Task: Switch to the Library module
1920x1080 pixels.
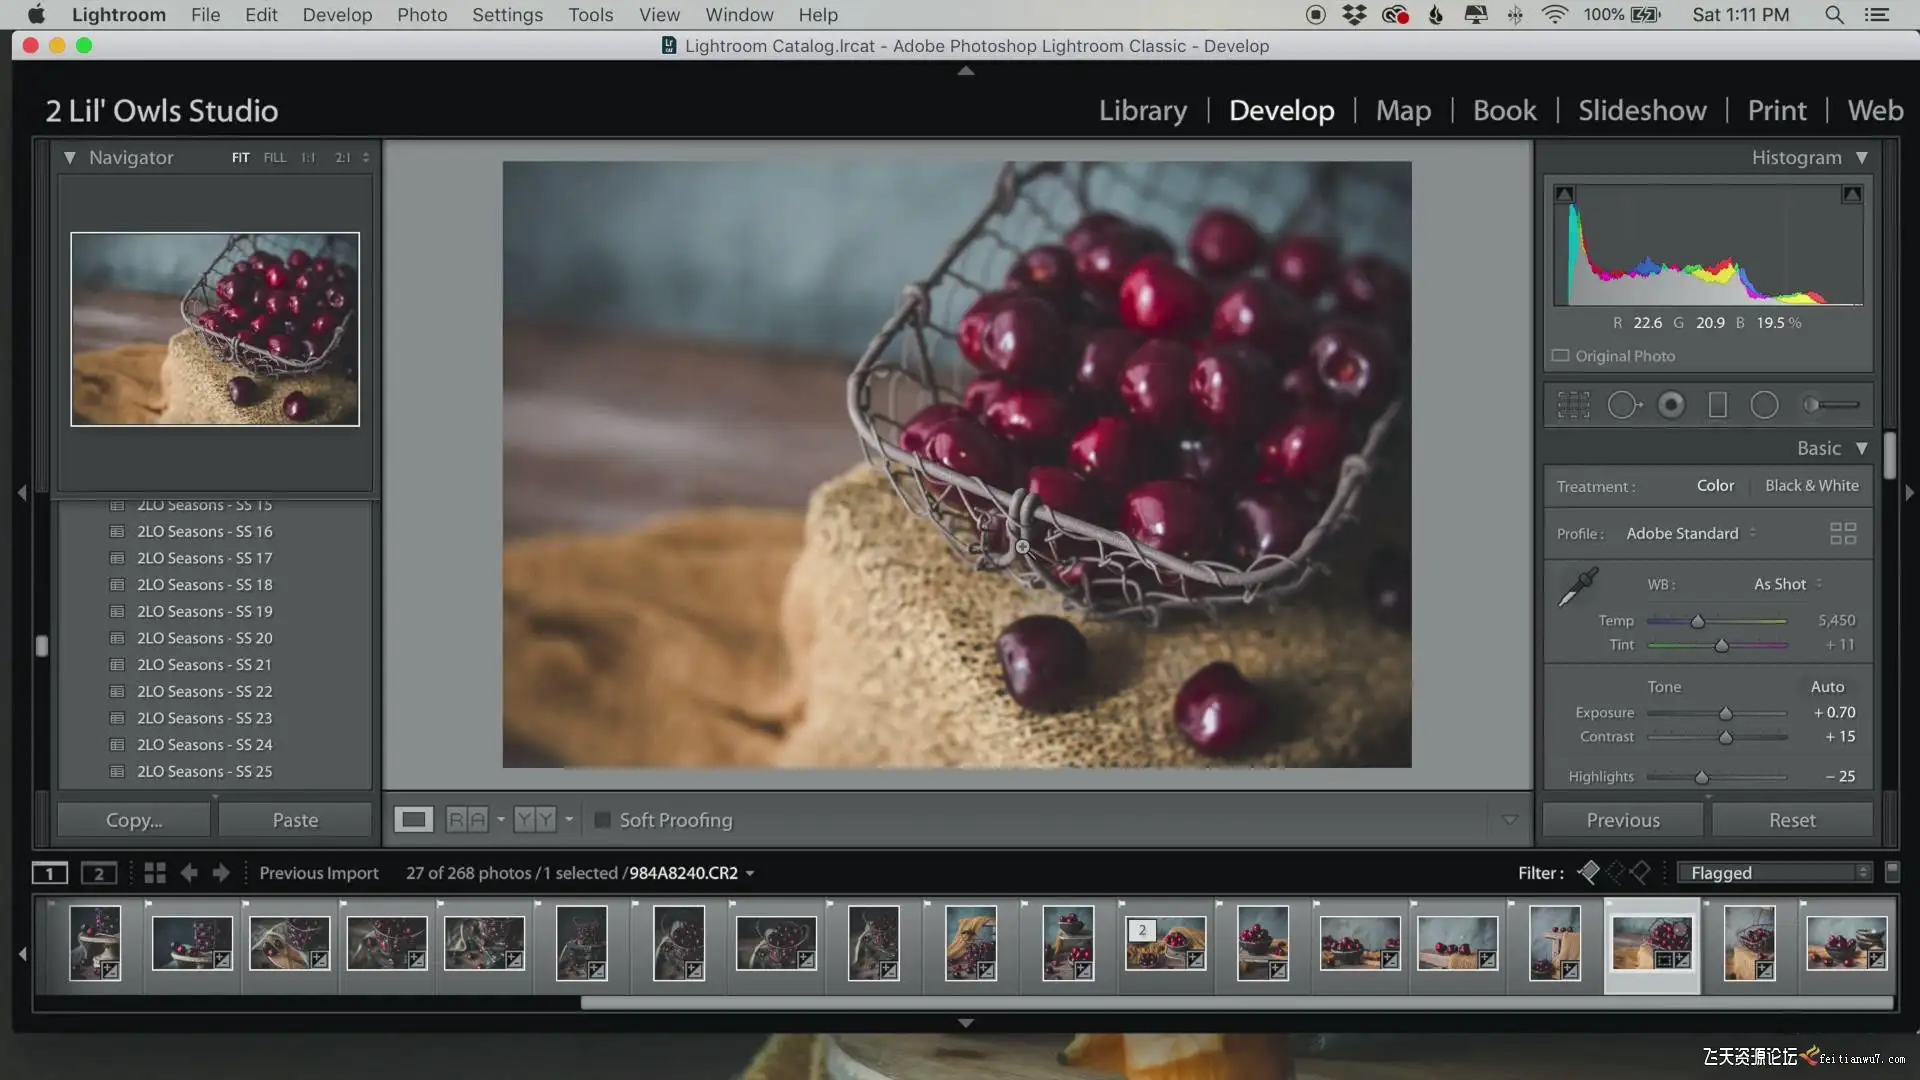Action: click(x=1142, y=110)
